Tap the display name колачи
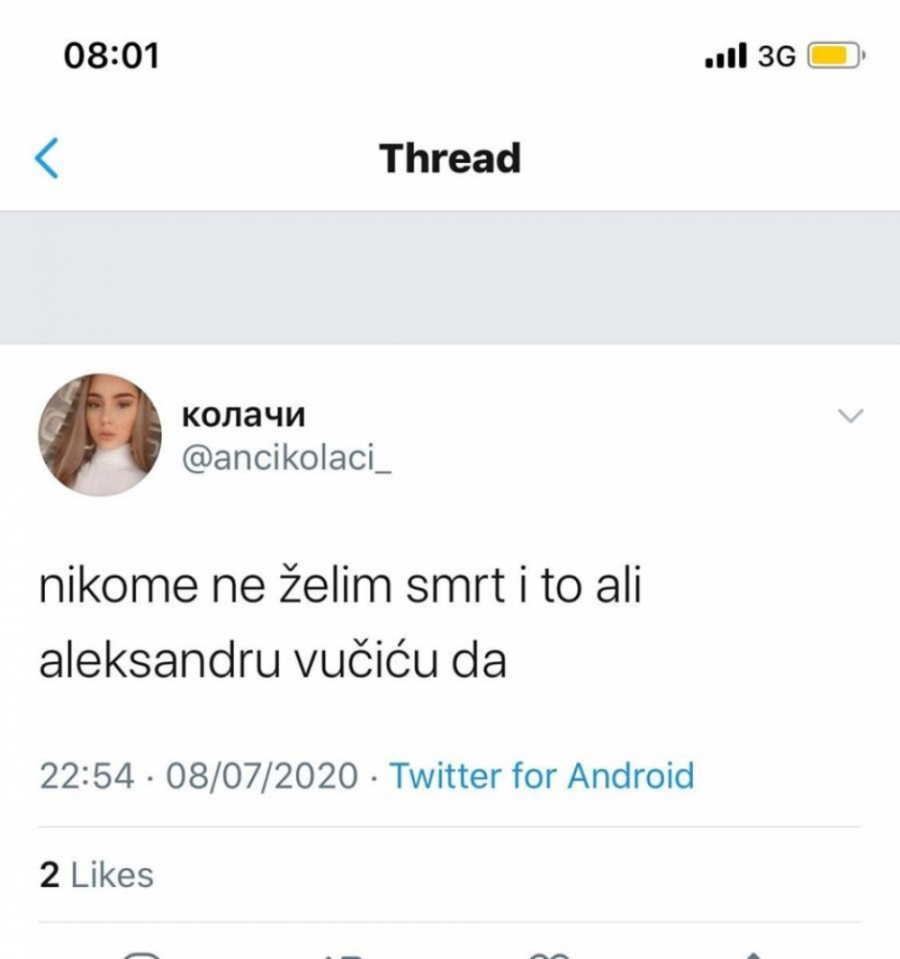 244,415
